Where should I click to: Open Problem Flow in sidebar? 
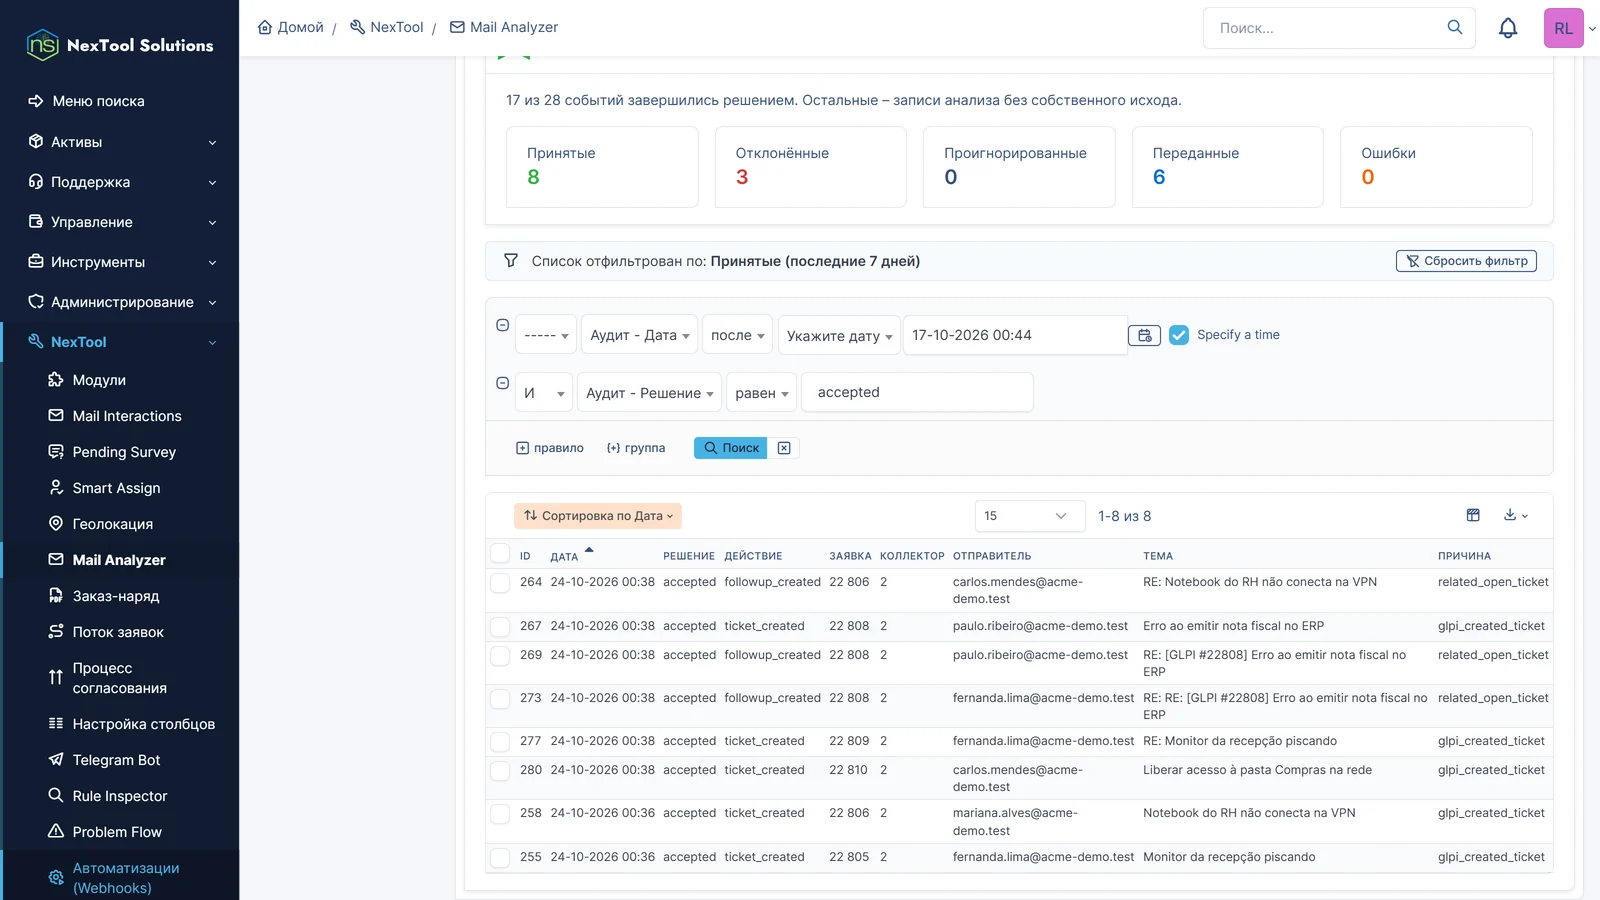117,832
